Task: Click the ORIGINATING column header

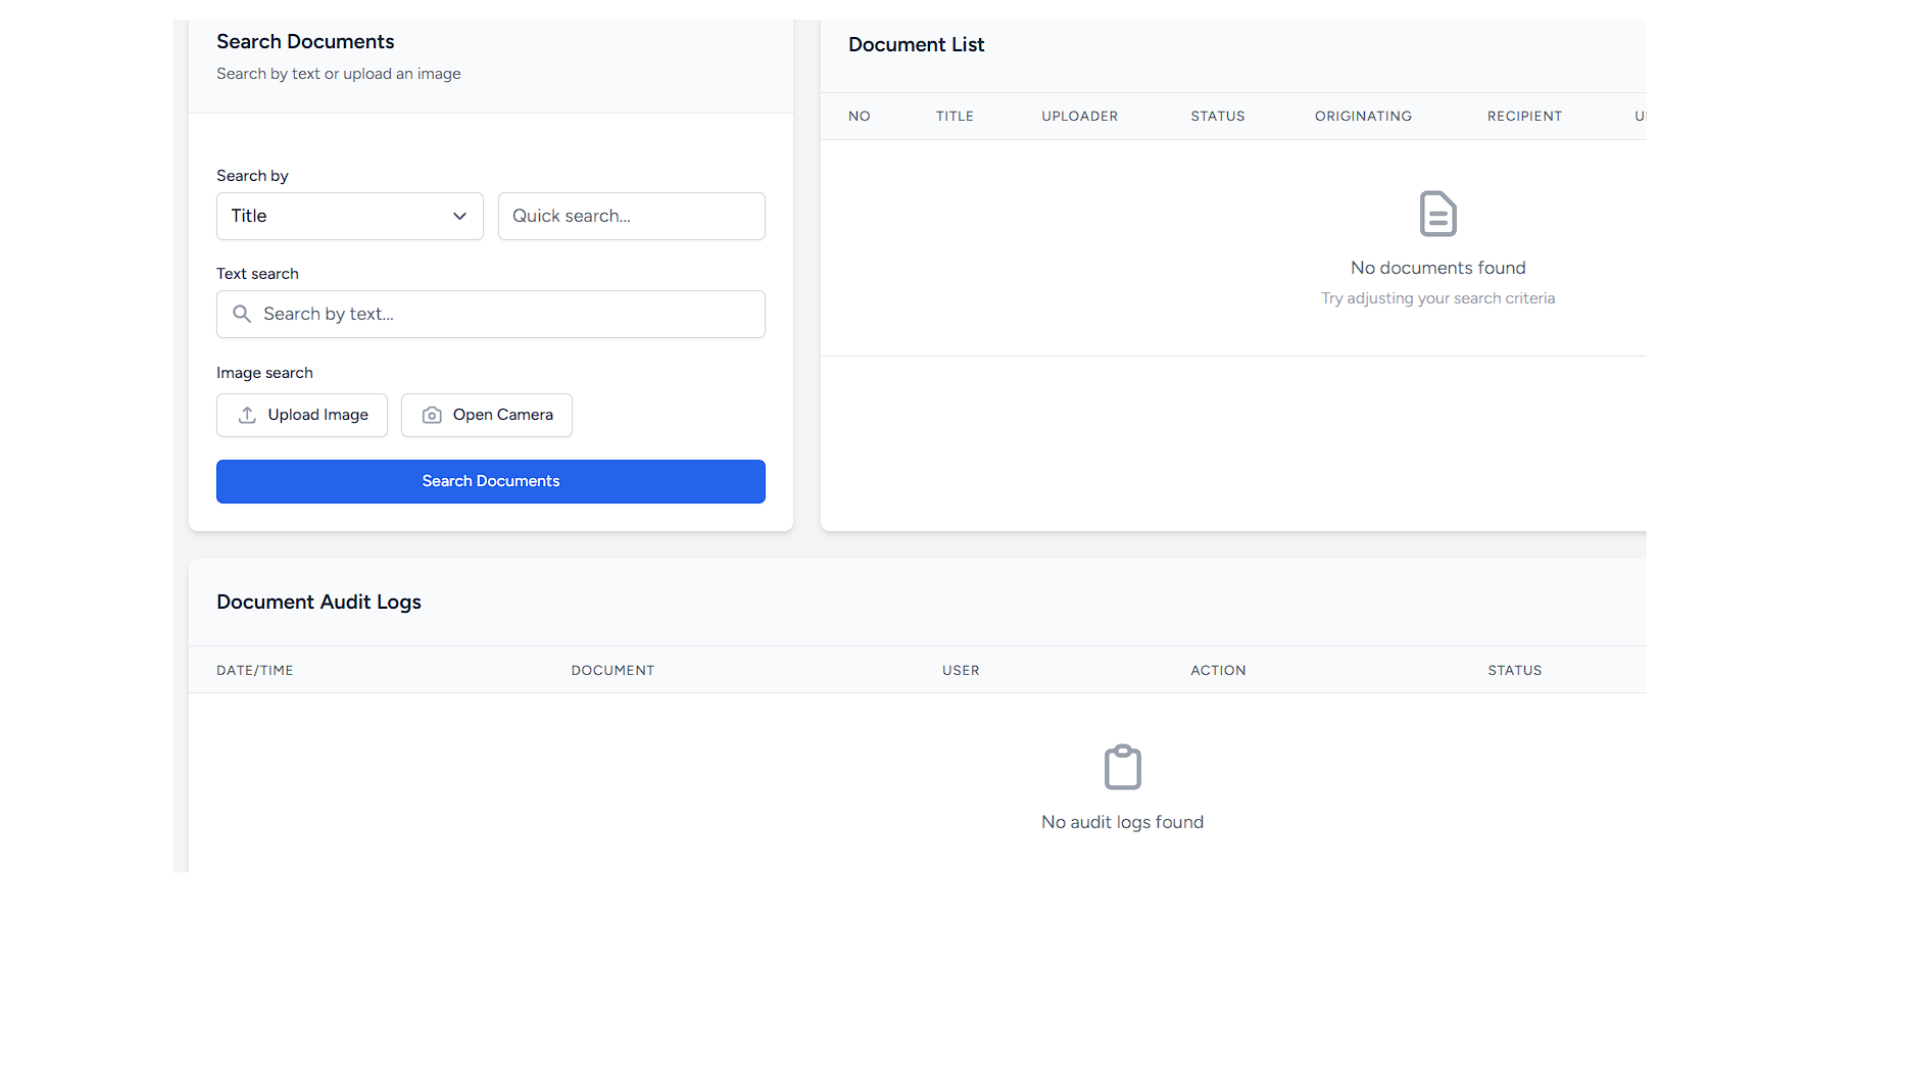Action: click(1363, 116)
